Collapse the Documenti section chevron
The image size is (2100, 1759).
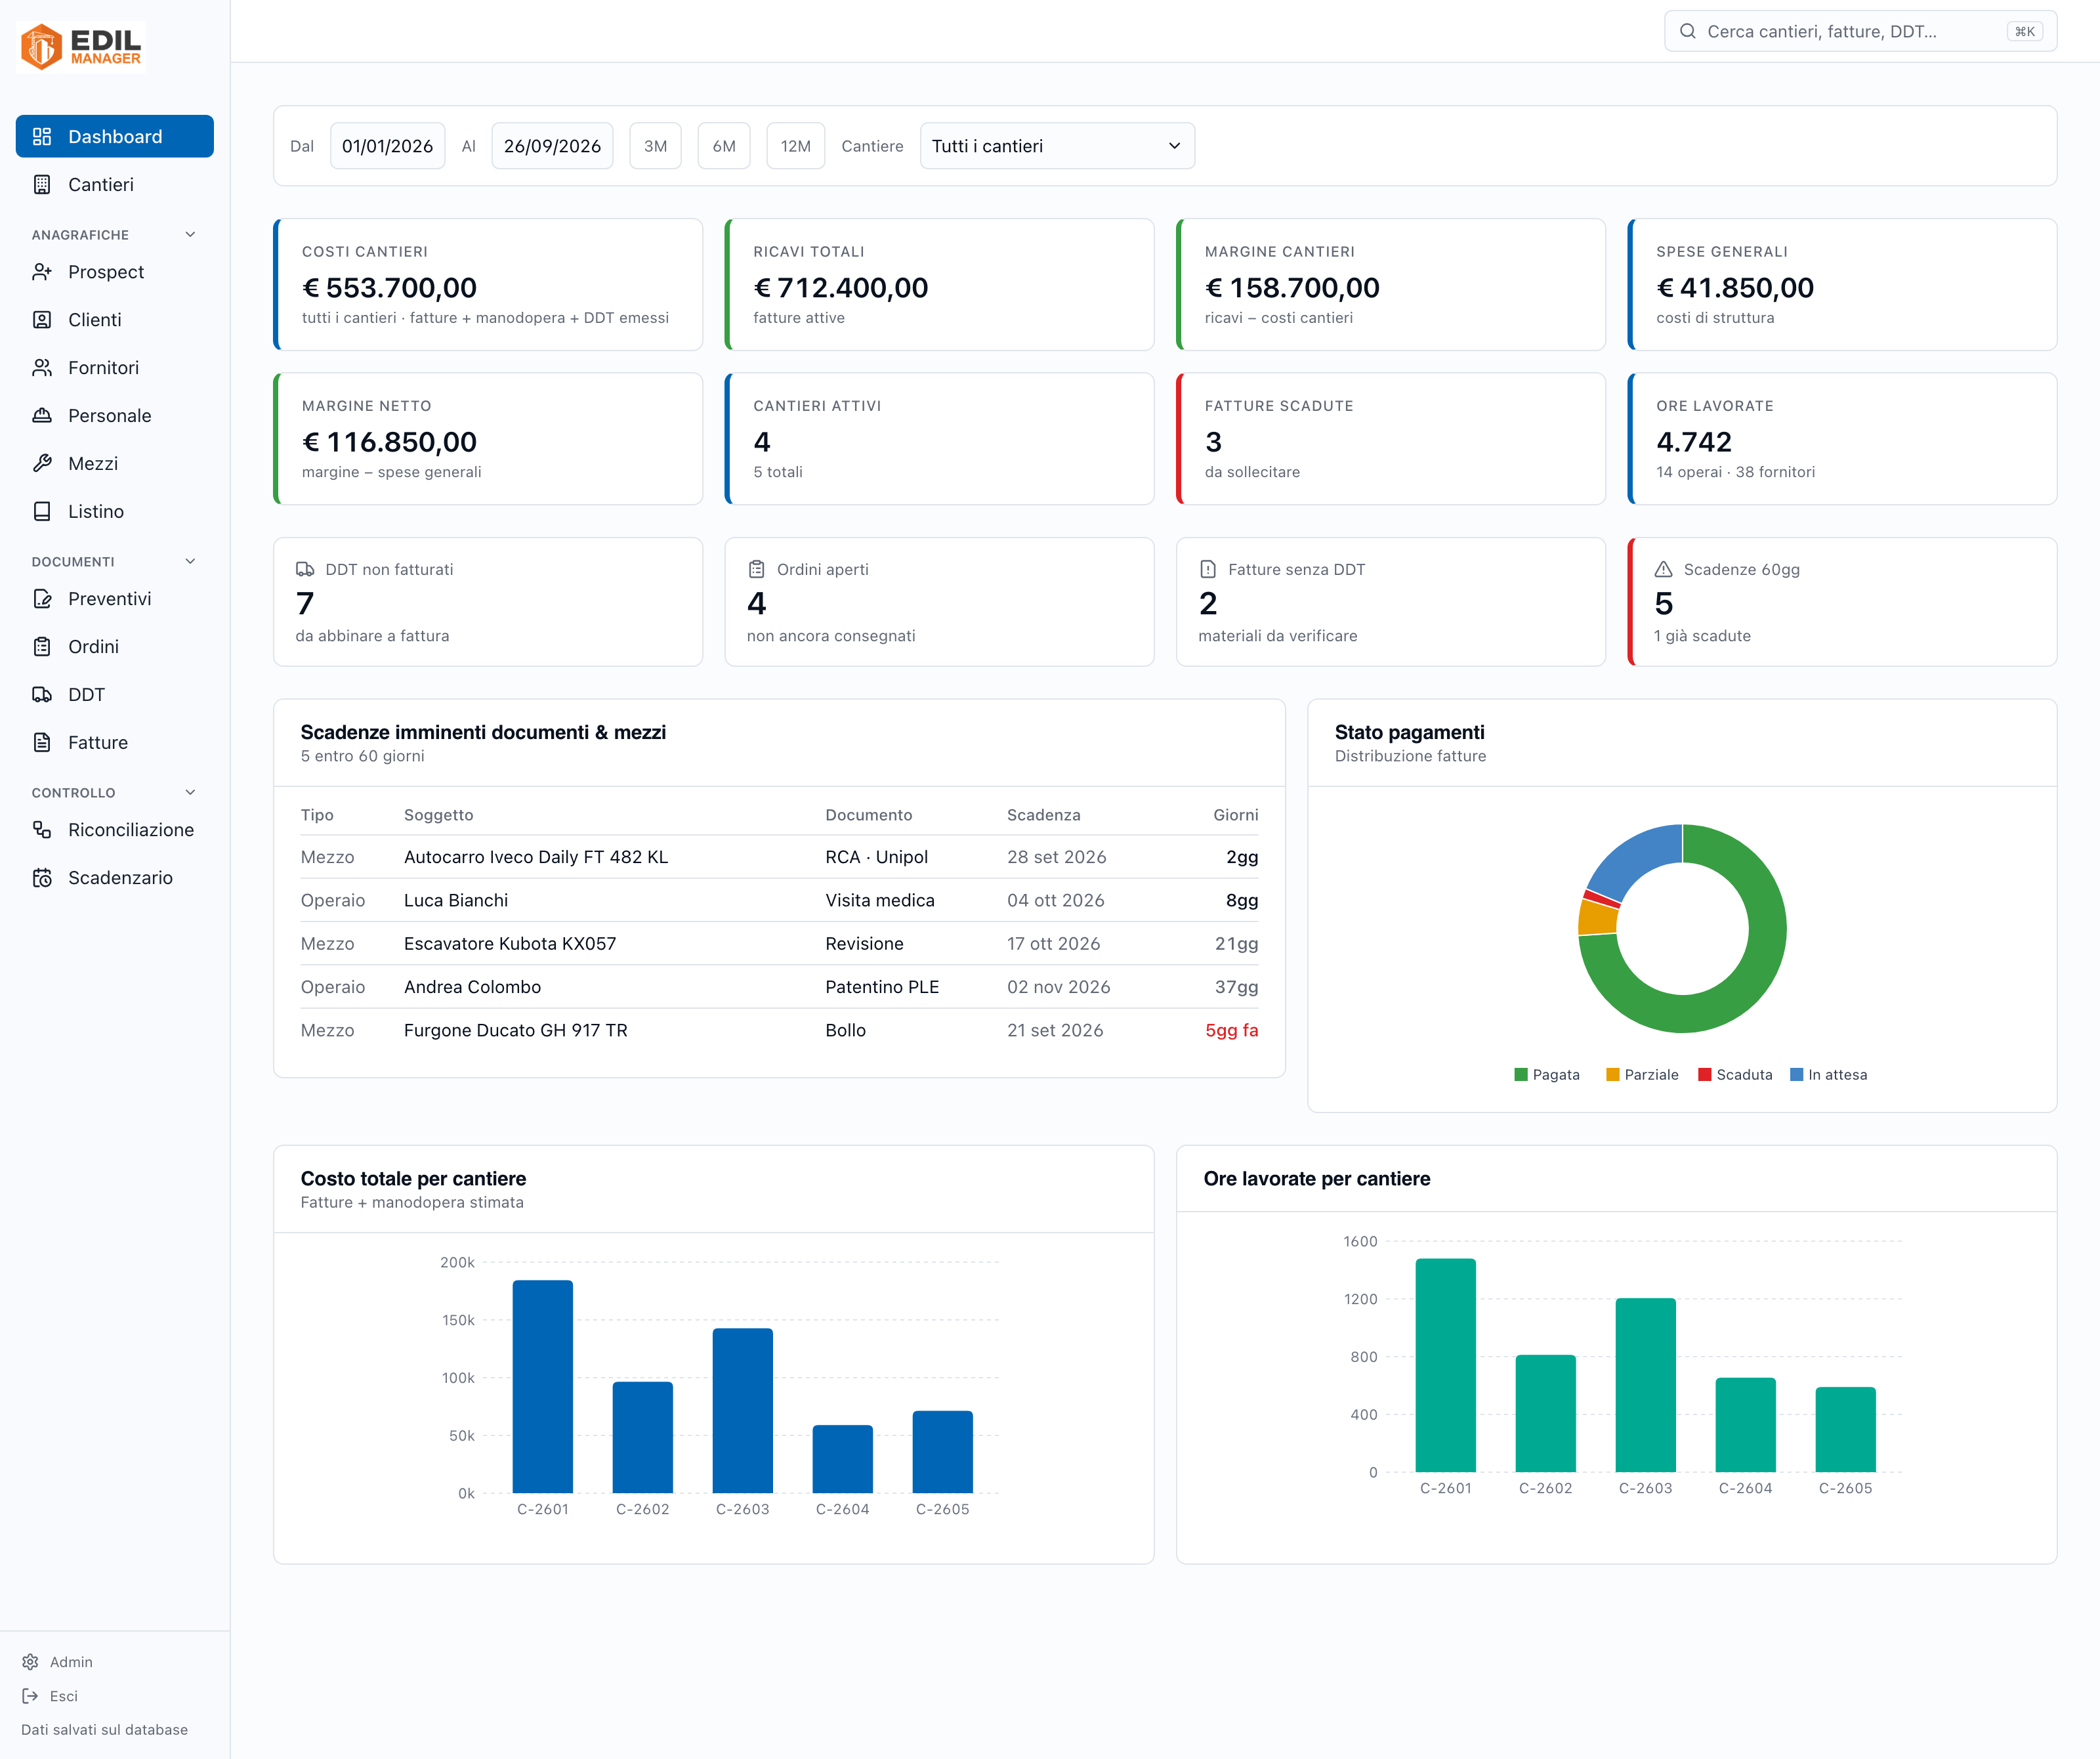pos(190,561)
